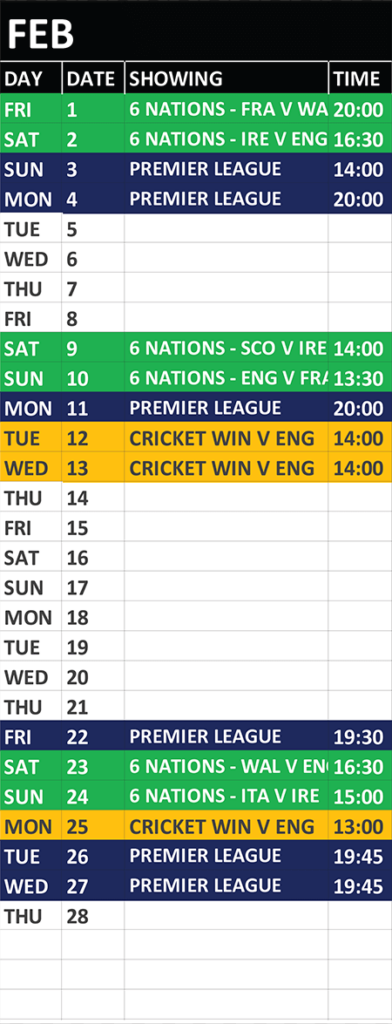
Task: Click the empty showing cell for Tuesday 5
Action: click(x=226, y=229)
